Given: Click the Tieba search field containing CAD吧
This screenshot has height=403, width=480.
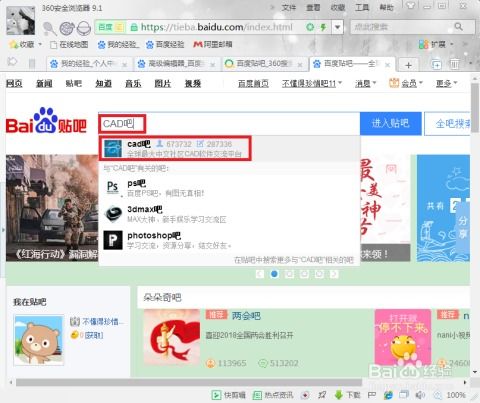Looking at the screenshot, I should pos(229,124).
